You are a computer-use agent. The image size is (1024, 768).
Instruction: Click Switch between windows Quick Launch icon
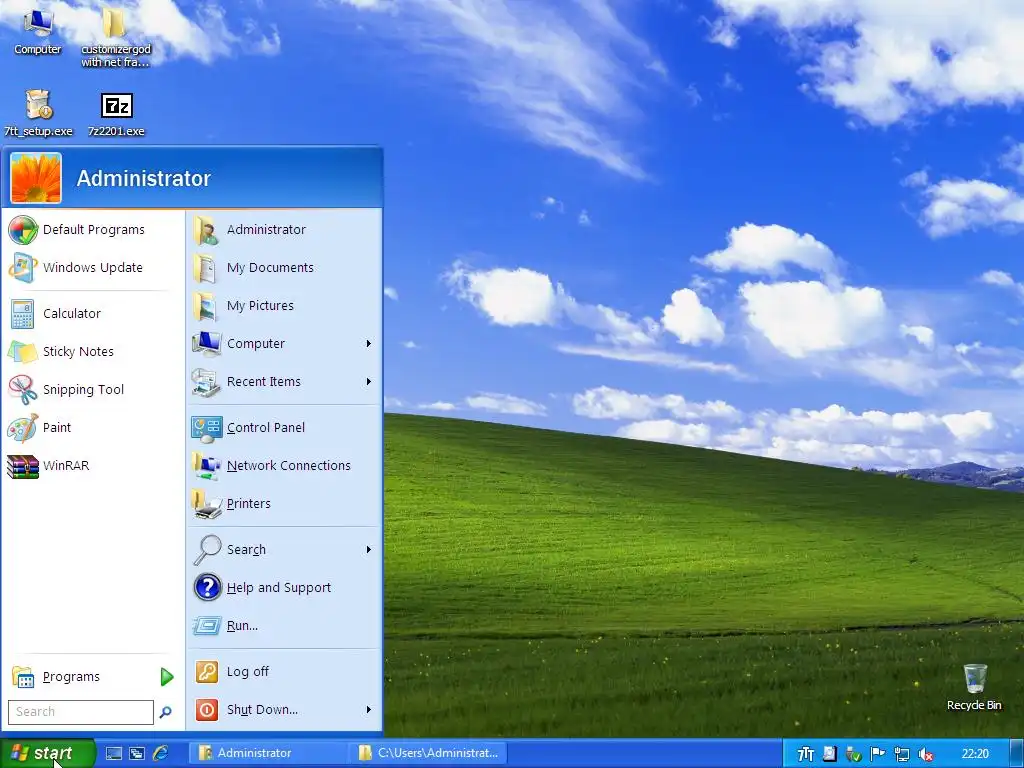coord(137,754)
